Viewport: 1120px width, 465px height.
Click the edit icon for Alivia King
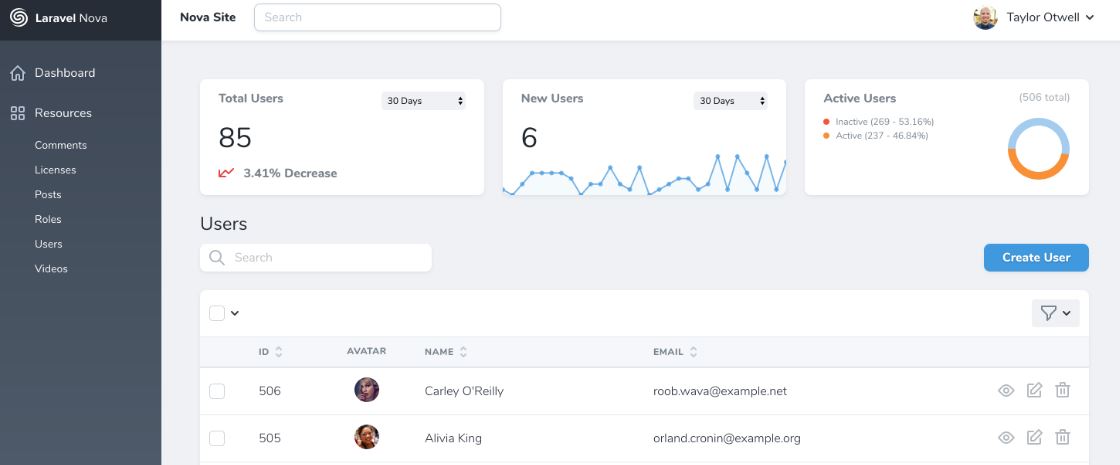pos(1034,437)
